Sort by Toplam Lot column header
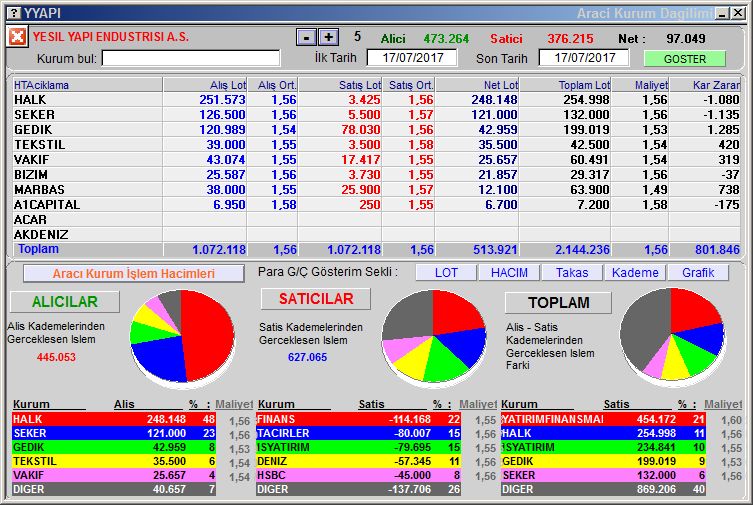The image size is (753, 505). click(565, 85)
